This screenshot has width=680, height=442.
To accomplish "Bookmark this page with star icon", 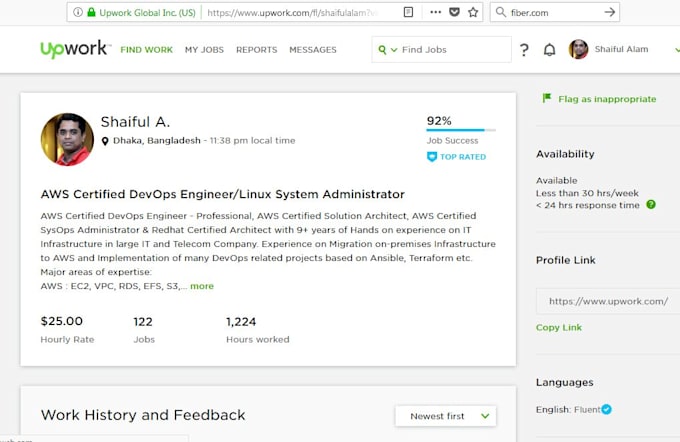I will pyautogui.click(x=473, y=12).
